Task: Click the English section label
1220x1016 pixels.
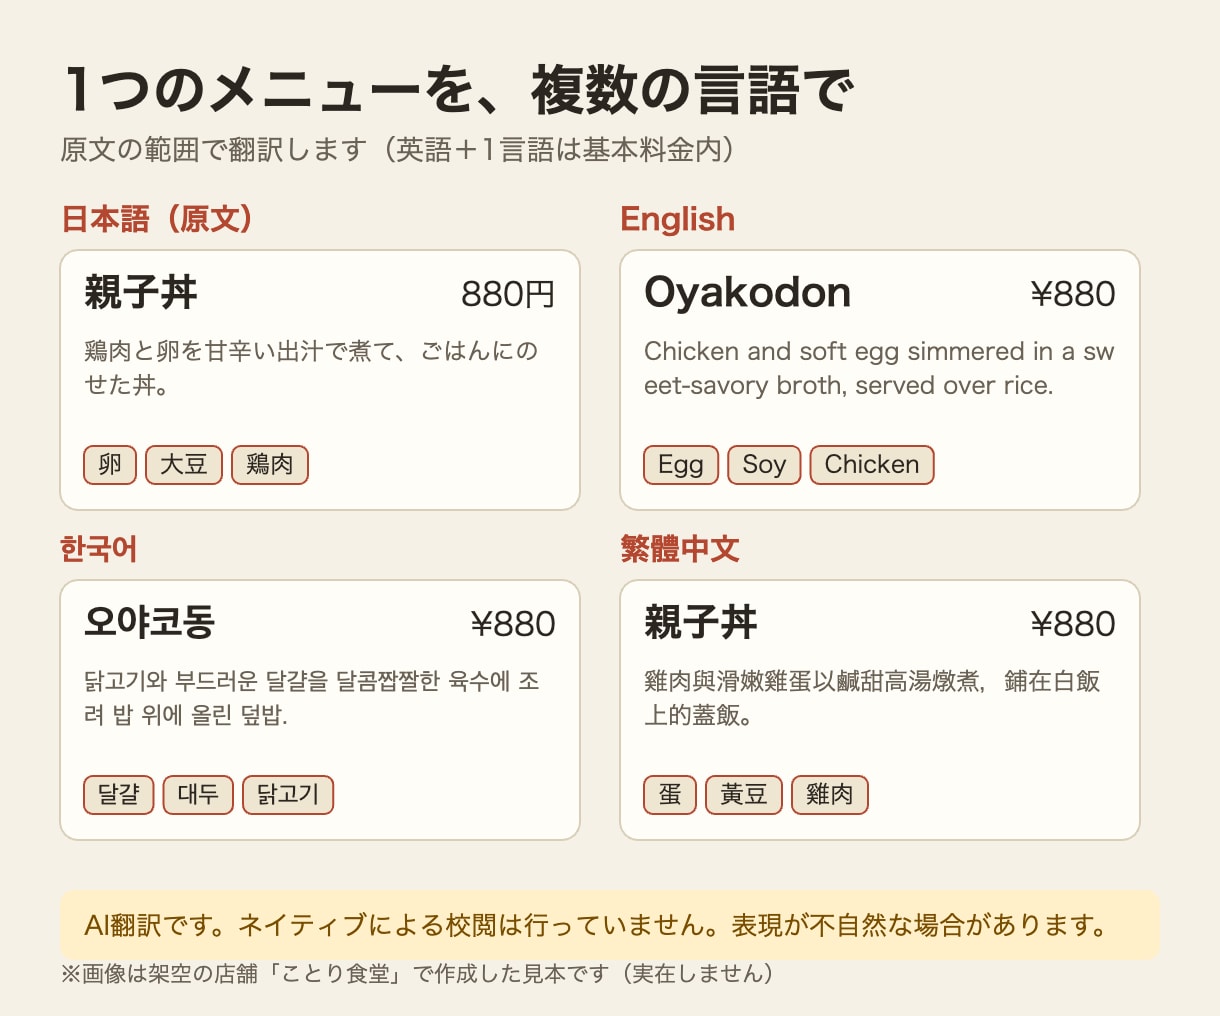Action: (x=677, y=219)
